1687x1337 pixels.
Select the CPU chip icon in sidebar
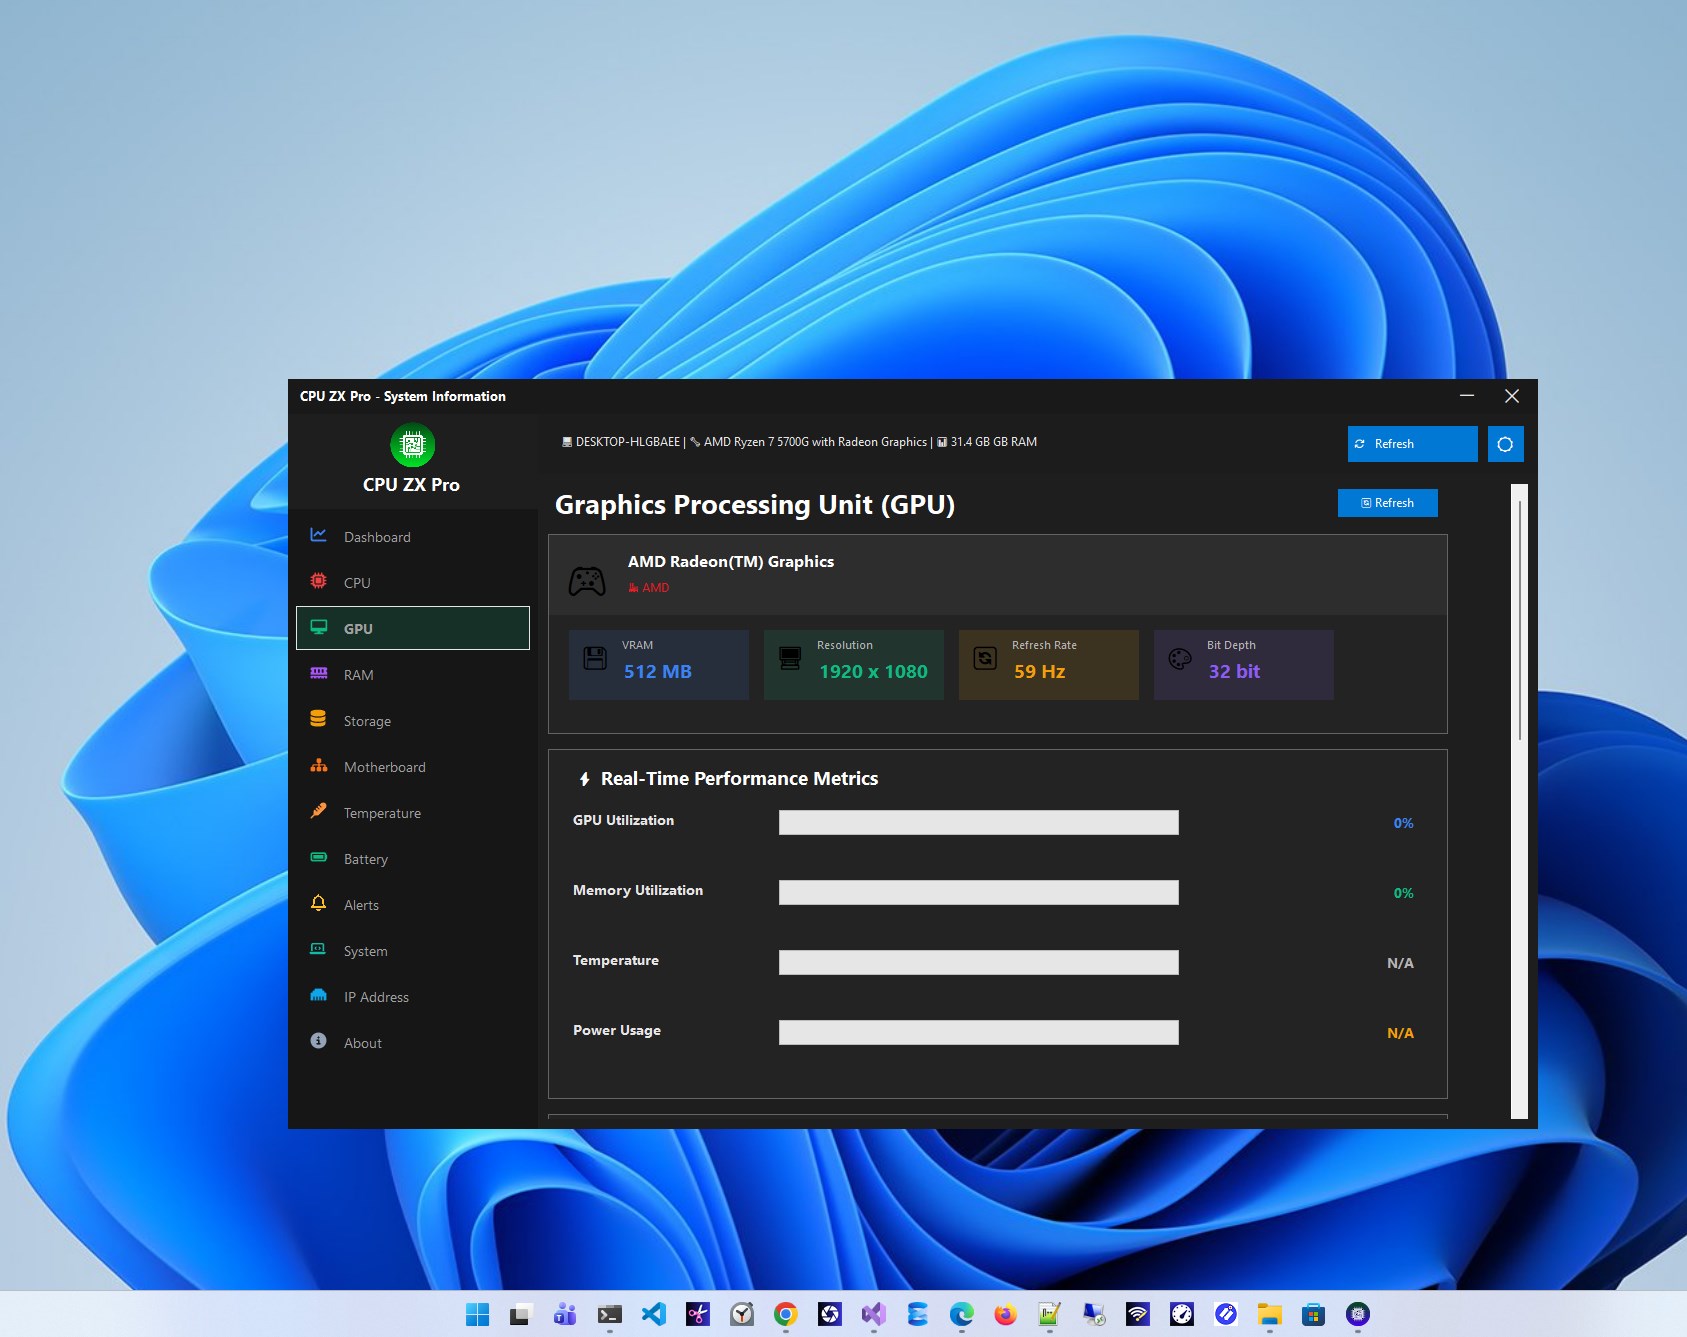click(x=318, y=582)
